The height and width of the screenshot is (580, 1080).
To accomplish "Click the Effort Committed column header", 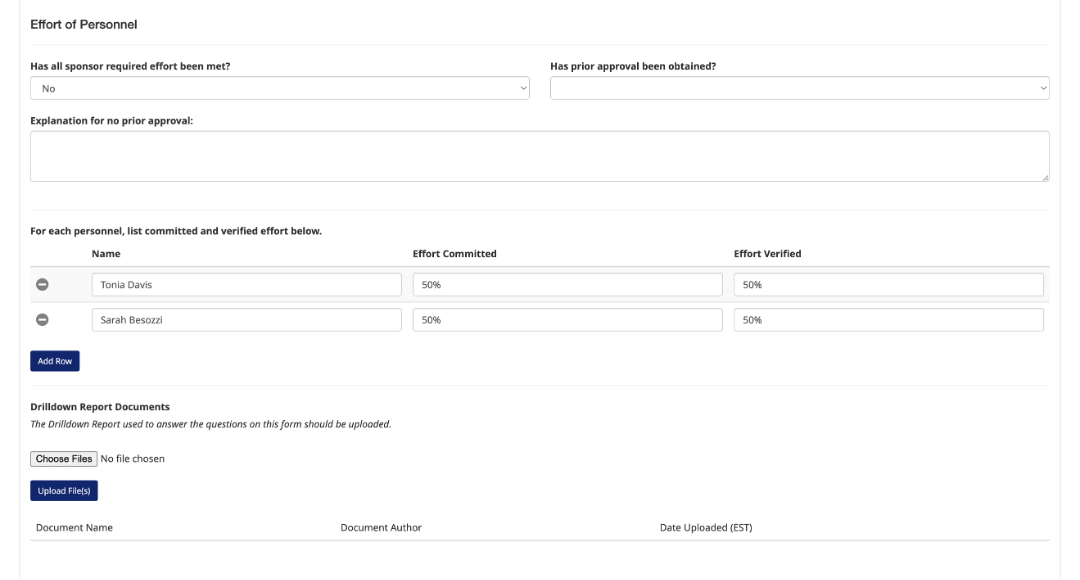I will 454,254.
